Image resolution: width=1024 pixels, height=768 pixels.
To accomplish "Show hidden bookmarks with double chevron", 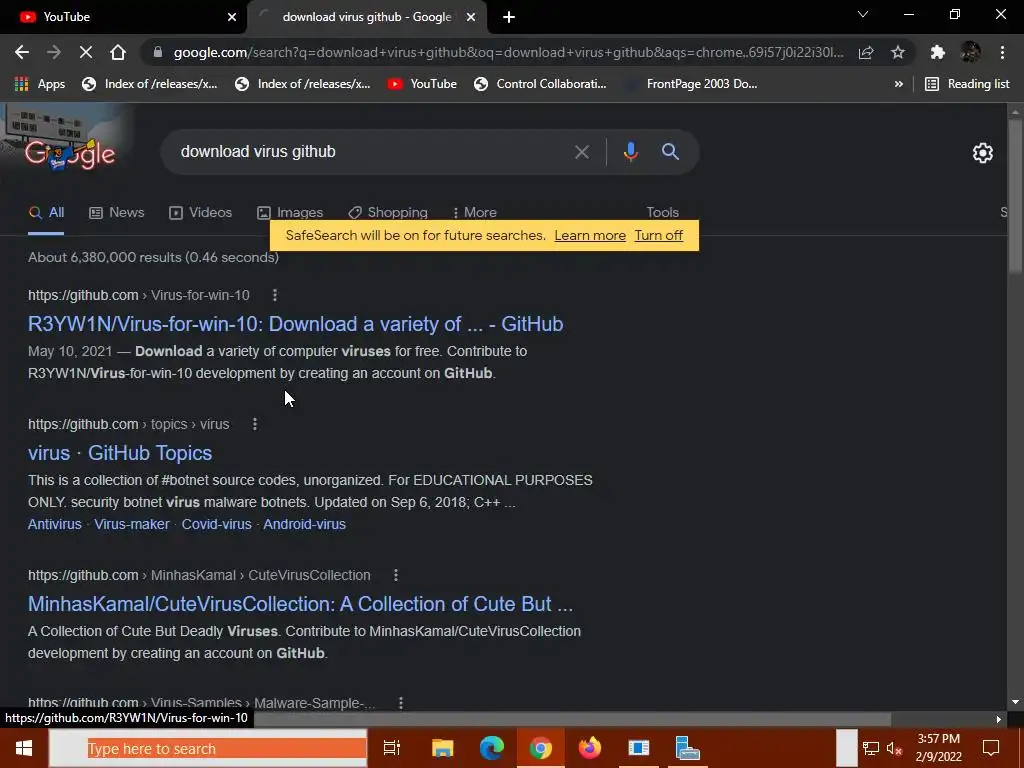I will (899, 84).
